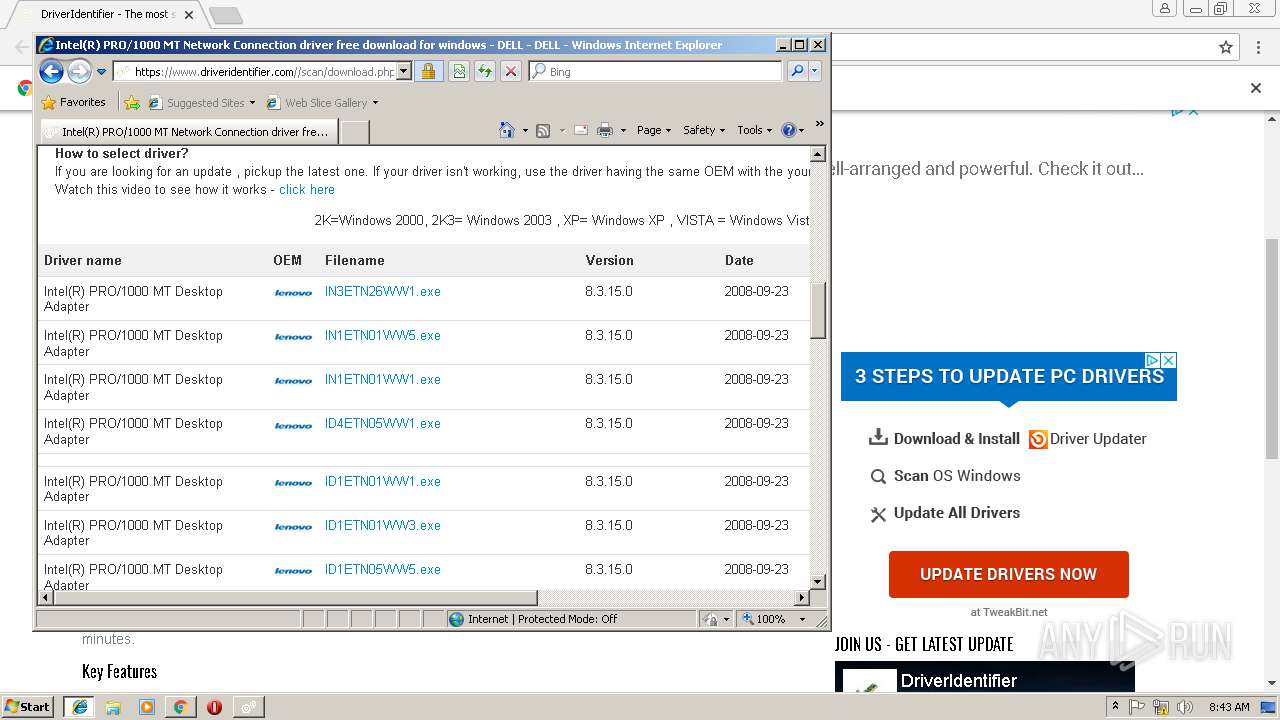This screenshot has width=1280, height=720.
Task: Open the Page menu
Action: [654, 130]
